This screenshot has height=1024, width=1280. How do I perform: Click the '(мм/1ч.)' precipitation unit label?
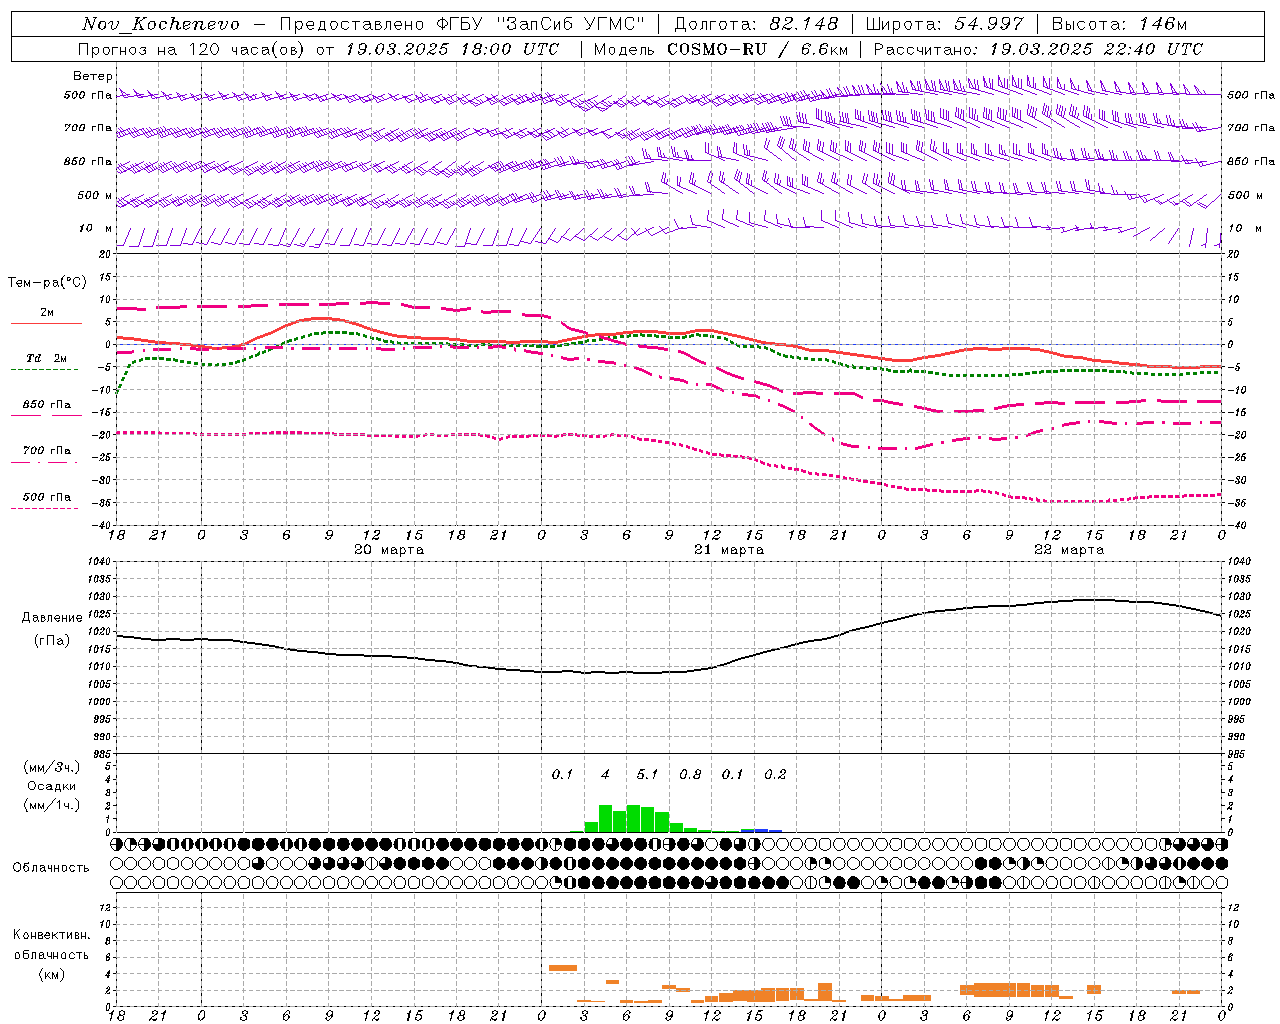51,805
